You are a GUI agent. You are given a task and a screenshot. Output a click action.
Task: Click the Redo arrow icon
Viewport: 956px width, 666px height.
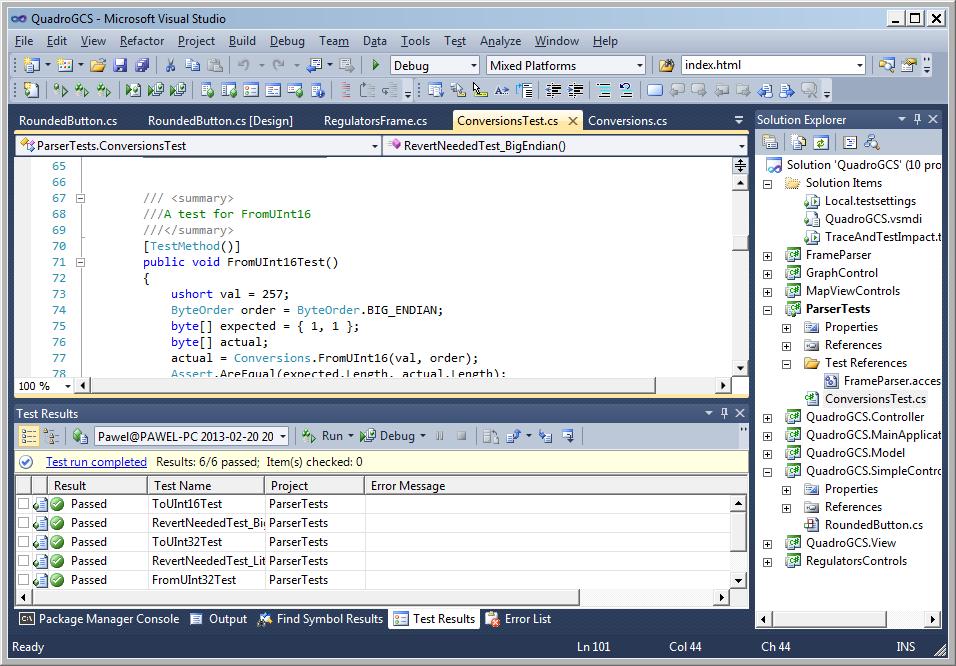pyautogui.click(x=279, y=65)
